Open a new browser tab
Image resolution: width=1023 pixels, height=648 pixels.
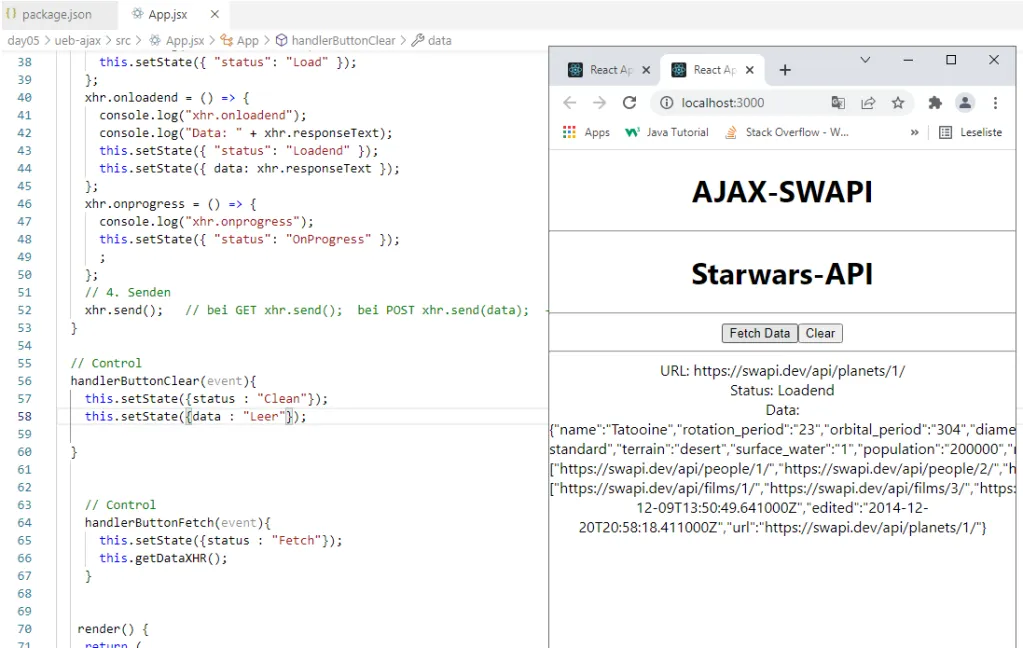point(785,70)
